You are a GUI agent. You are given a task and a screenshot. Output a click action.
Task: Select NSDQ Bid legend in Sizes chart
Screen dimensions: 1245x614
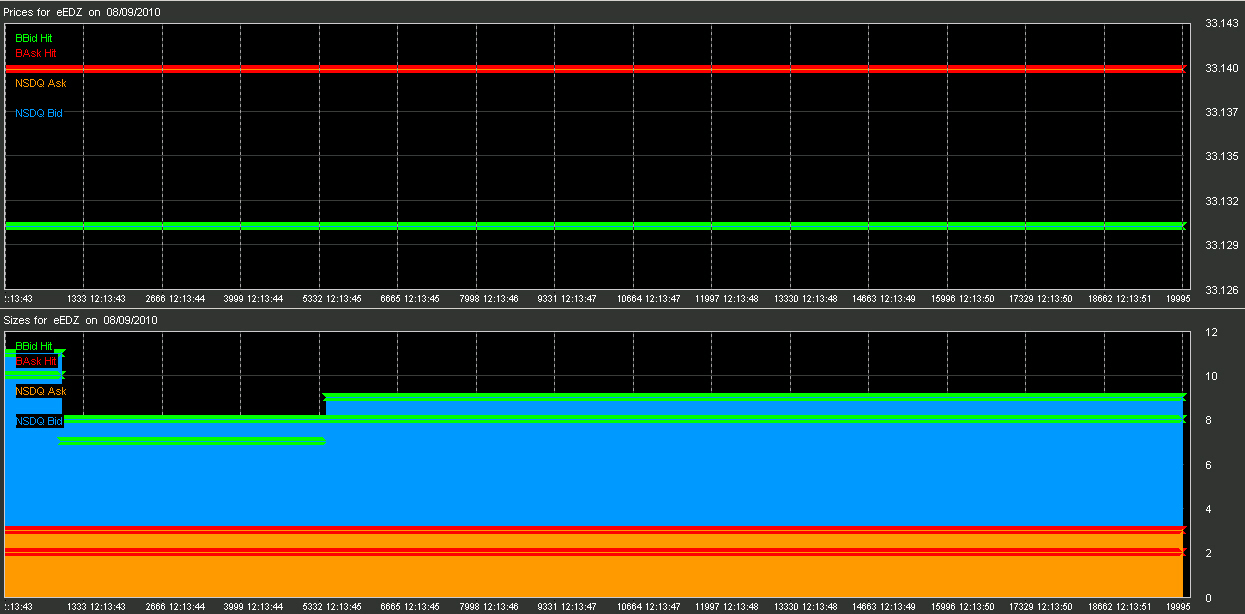tap(39, 421)
